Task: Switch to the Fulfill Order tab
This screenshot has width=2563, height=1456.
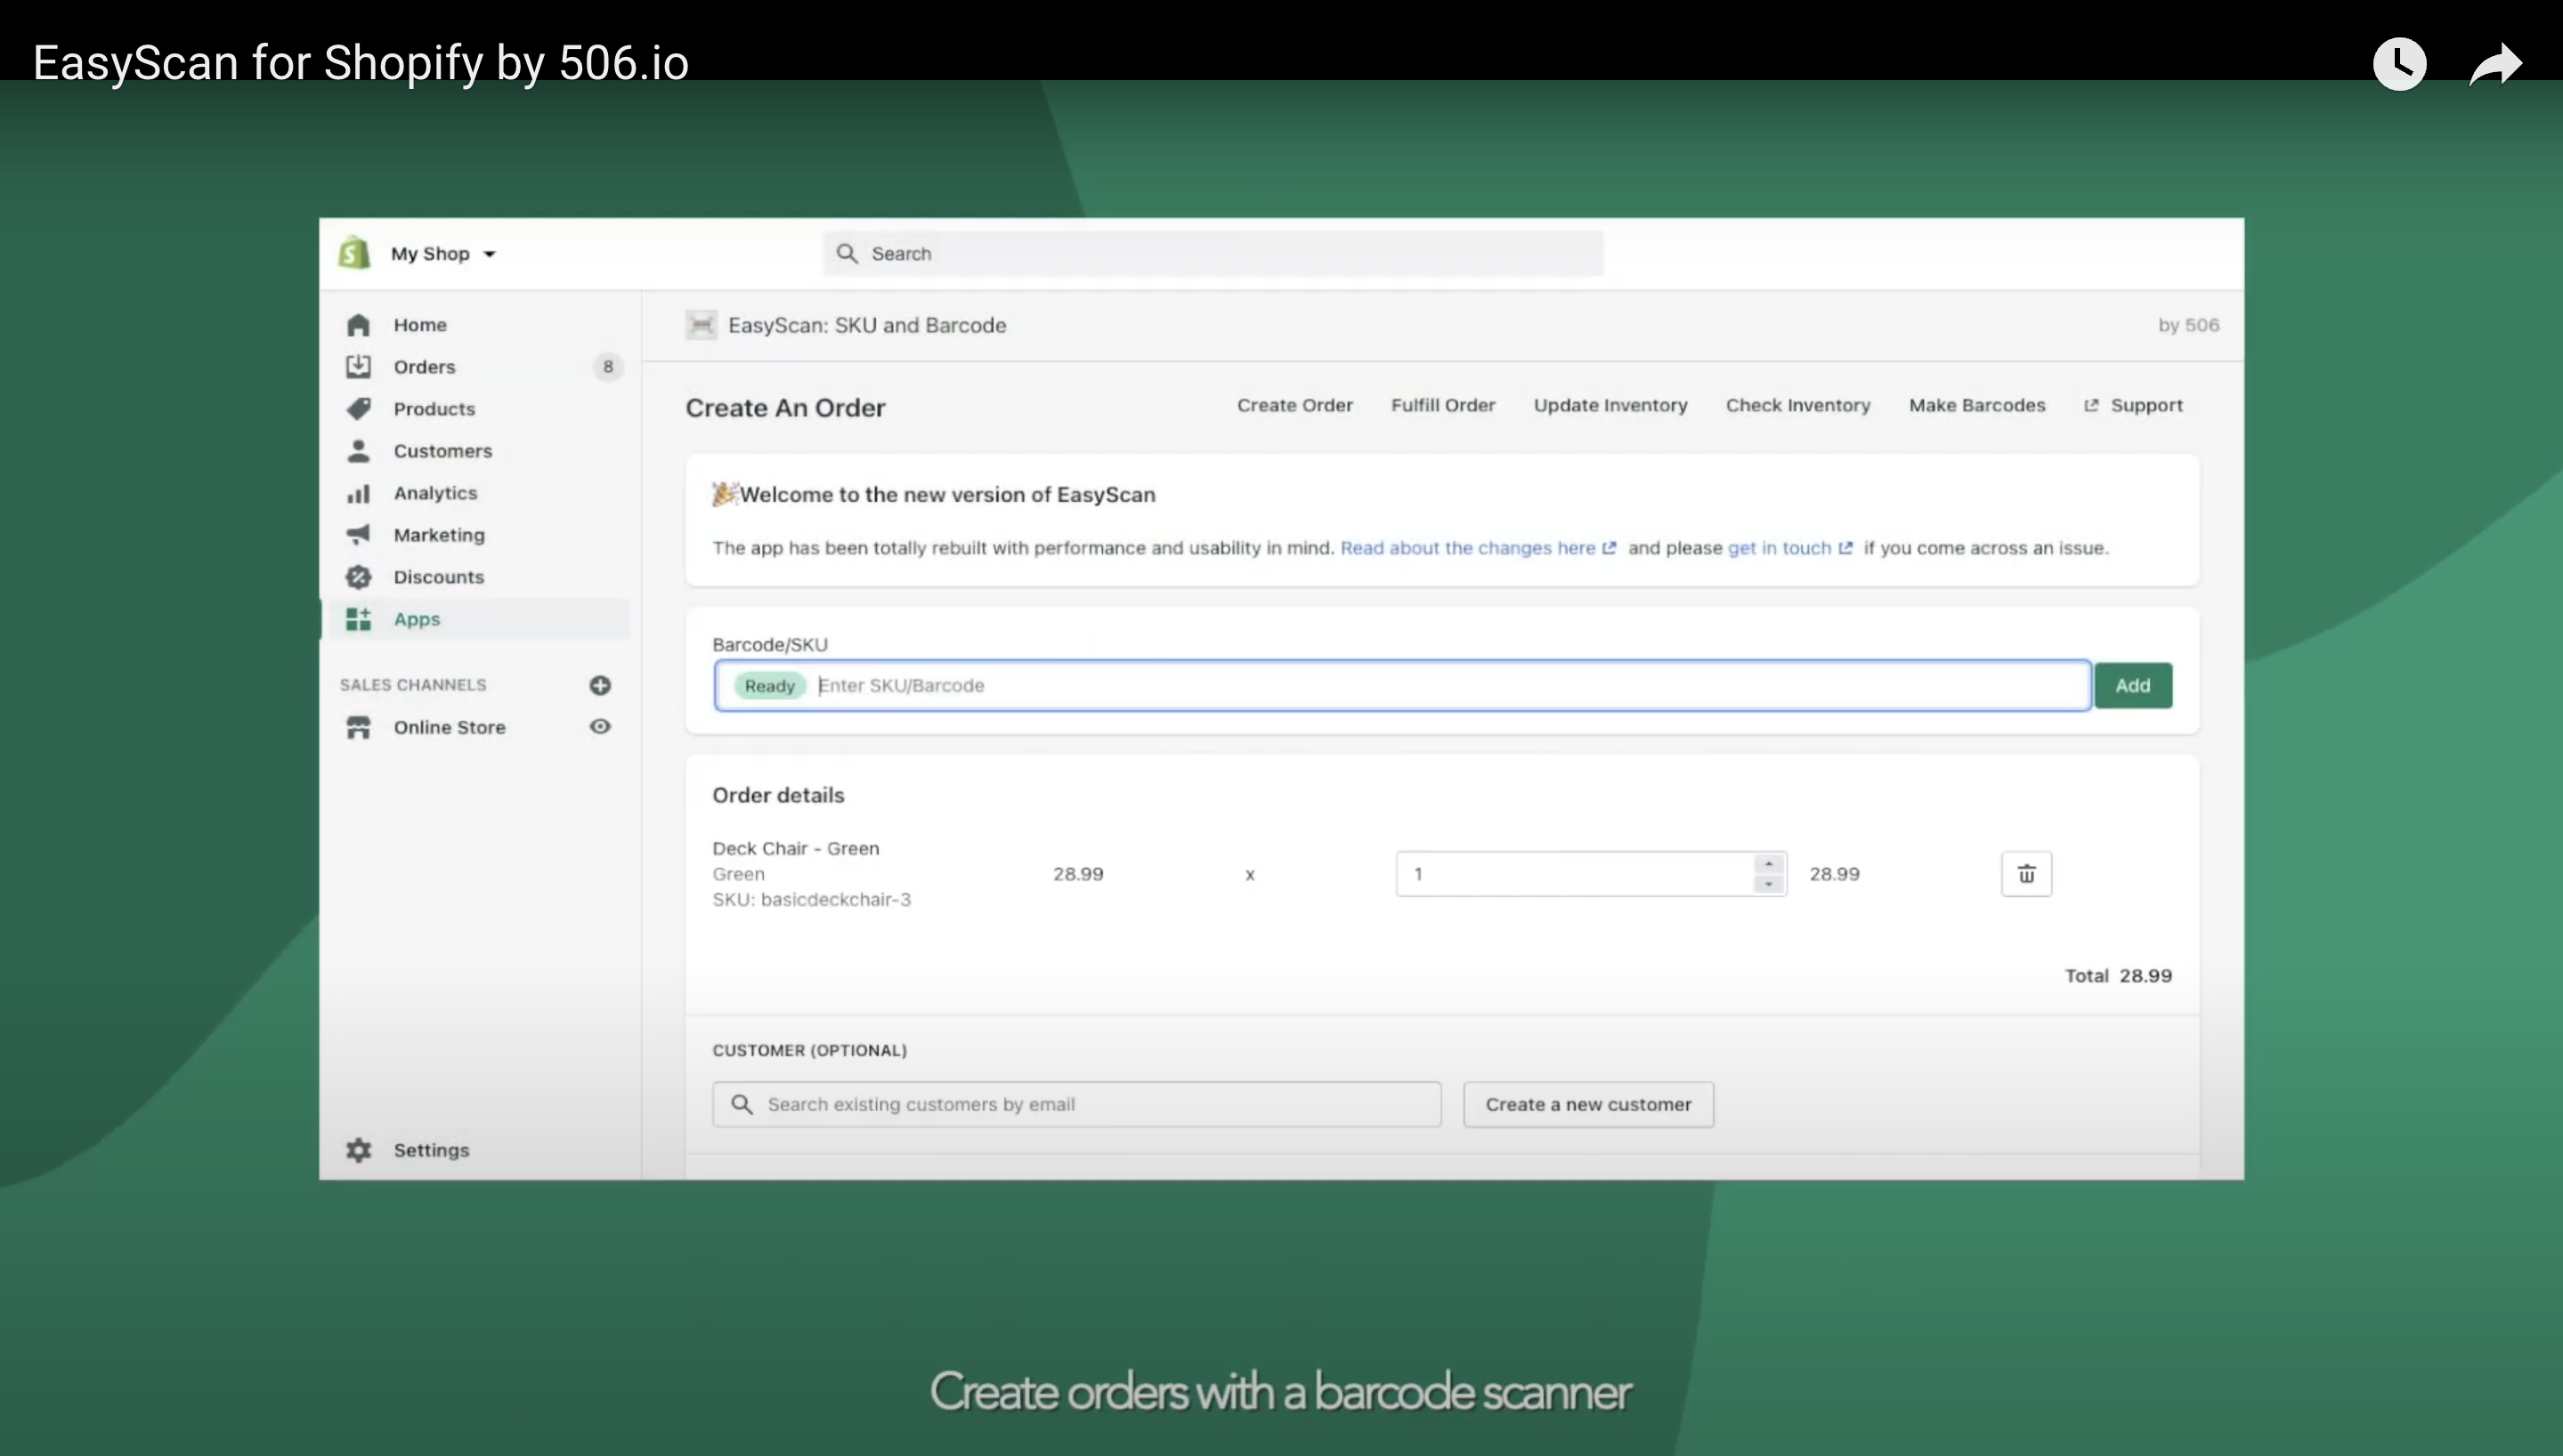Action: point(1442,405)
